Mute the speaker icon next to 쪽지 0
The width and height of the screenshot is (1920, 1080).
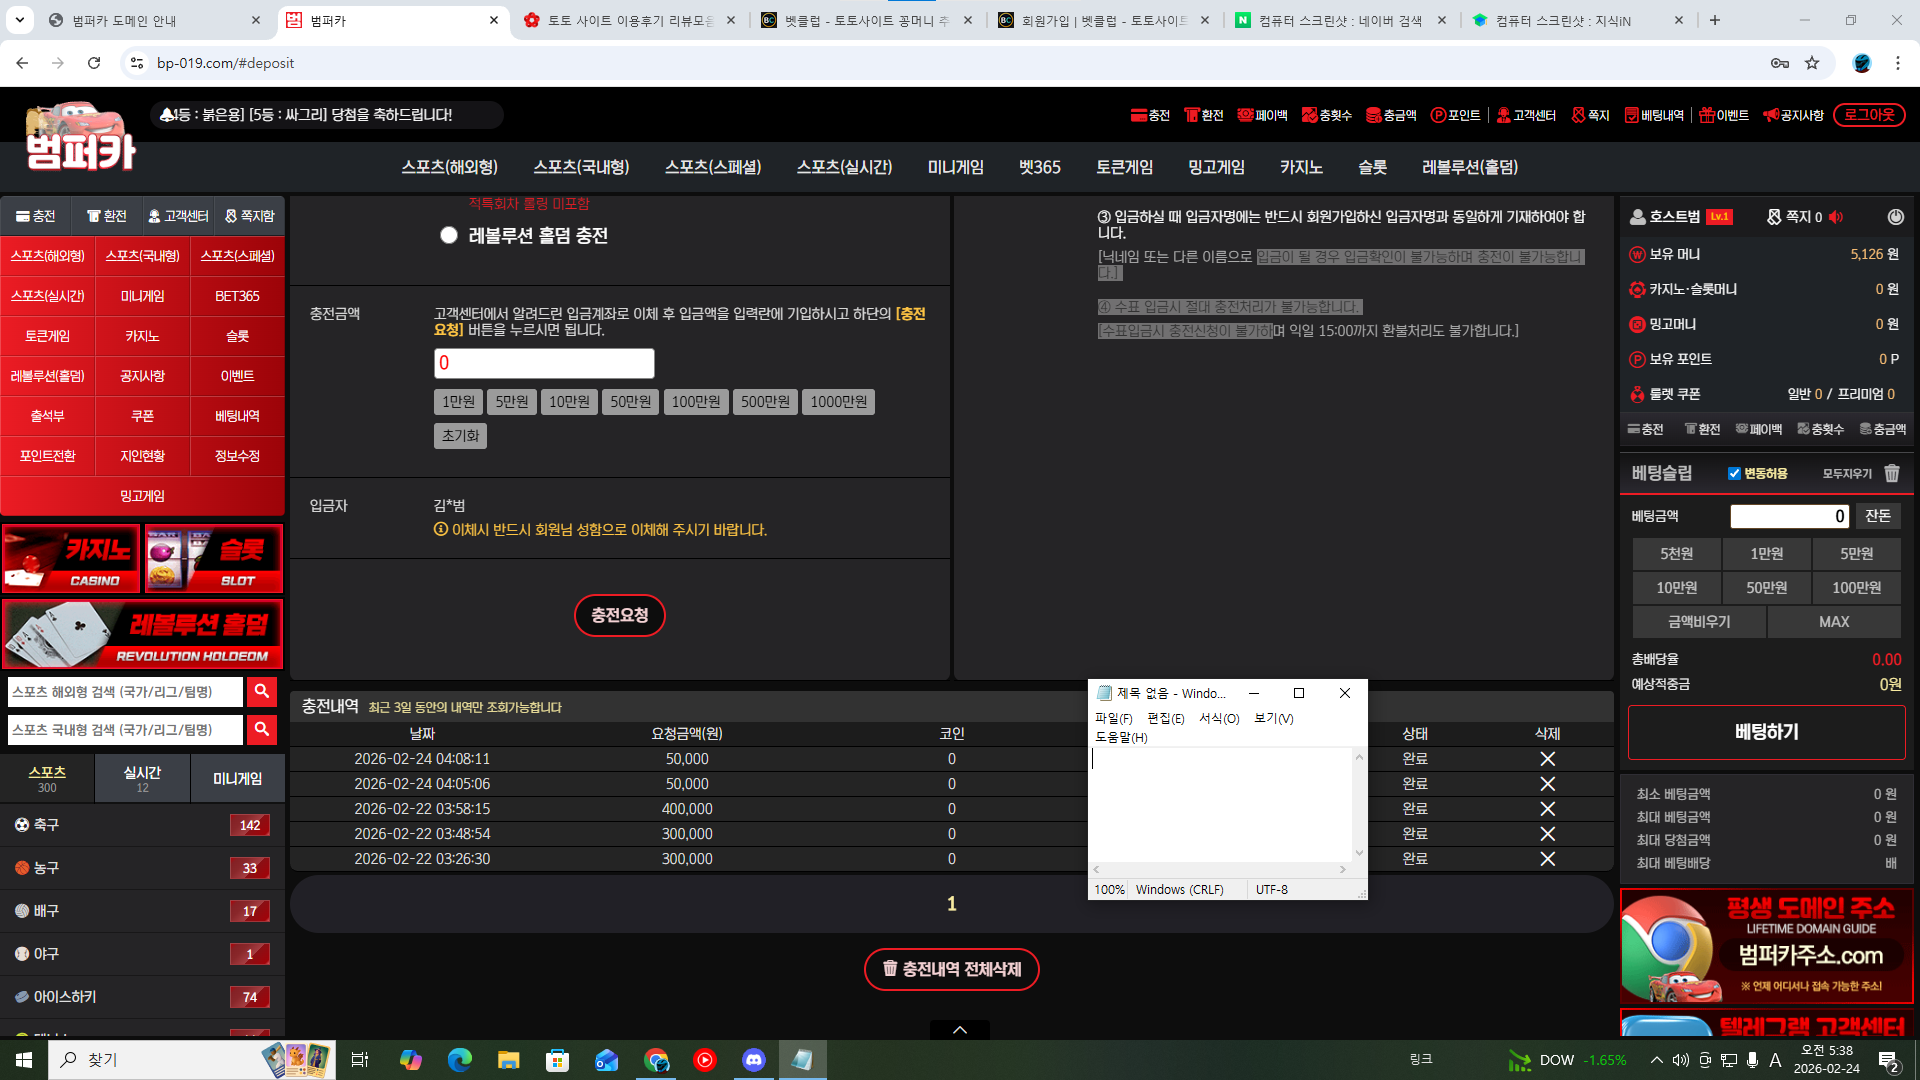(1836, 217)
